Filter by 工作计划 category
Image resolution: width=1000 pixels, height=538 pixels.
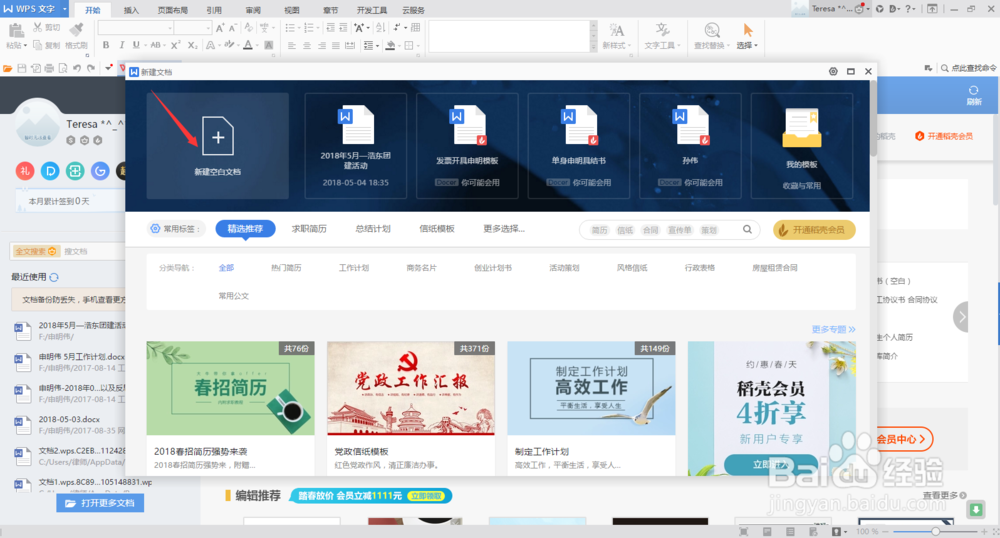pyautogui.click(x=354, y=268)
